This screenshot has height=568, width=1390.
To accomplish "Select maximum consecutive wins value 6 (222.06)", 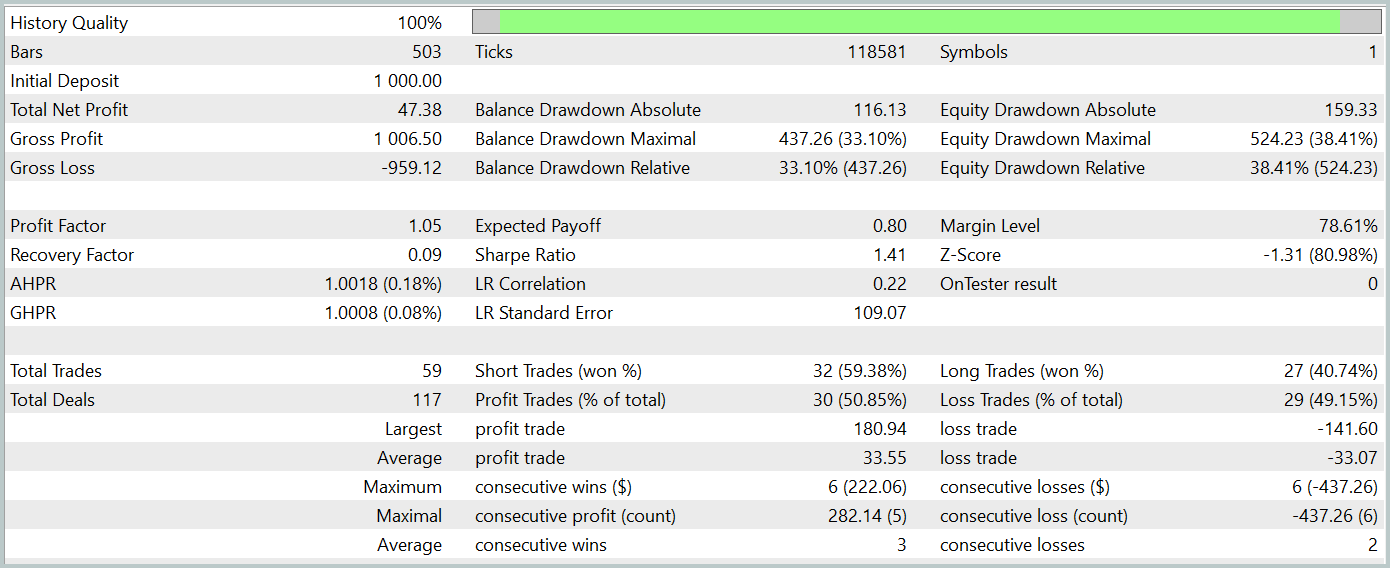I will 866,487.
